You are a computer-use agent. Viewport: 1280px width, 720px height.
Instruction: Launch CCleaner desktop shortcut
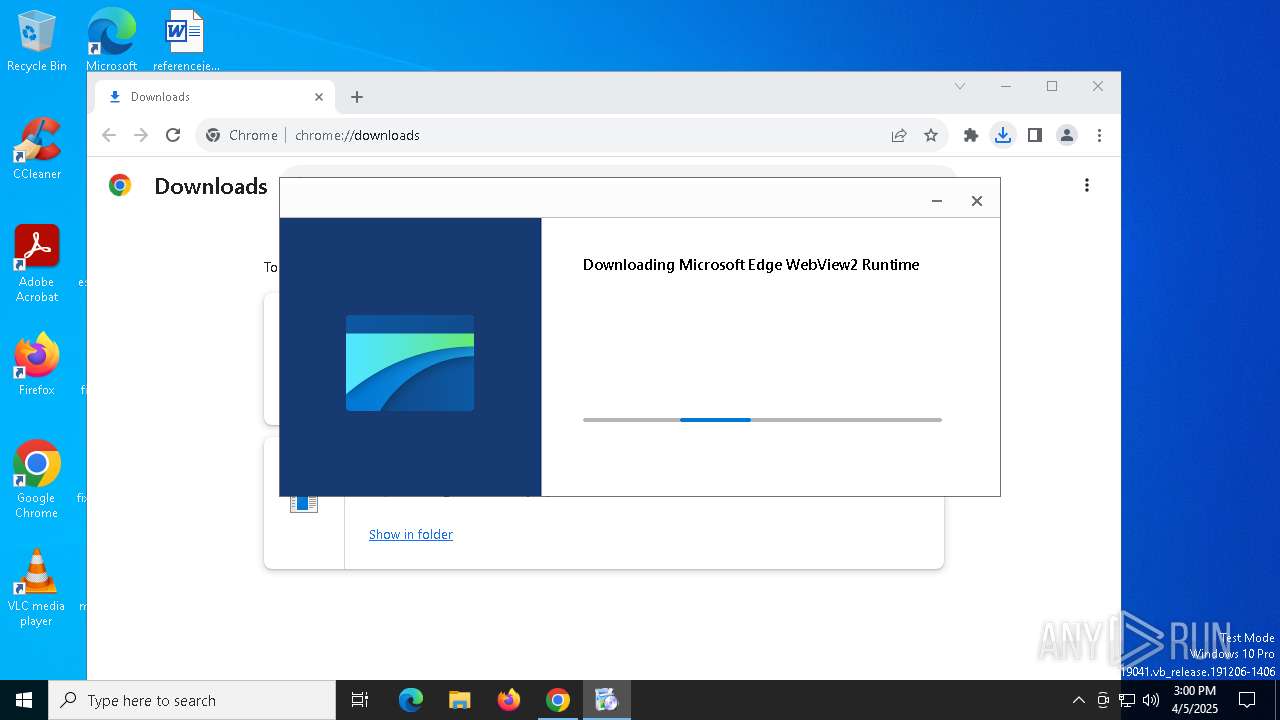tap(37, 149)
